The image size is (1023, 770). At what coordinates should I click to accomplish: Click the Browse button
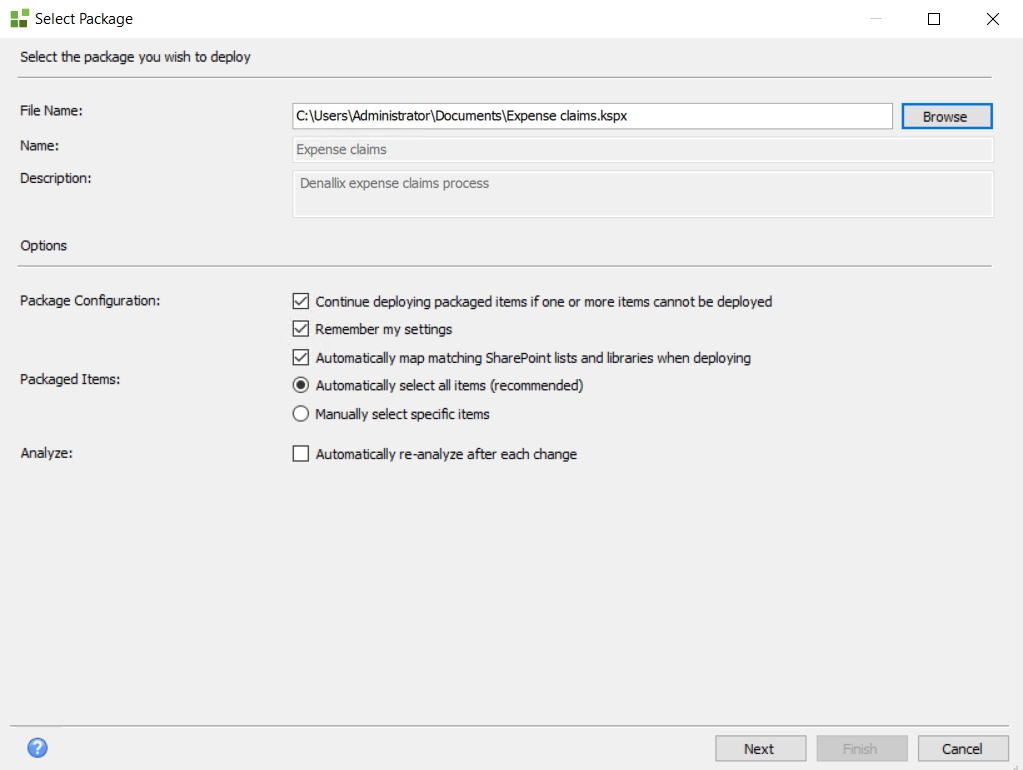[946, 115]
